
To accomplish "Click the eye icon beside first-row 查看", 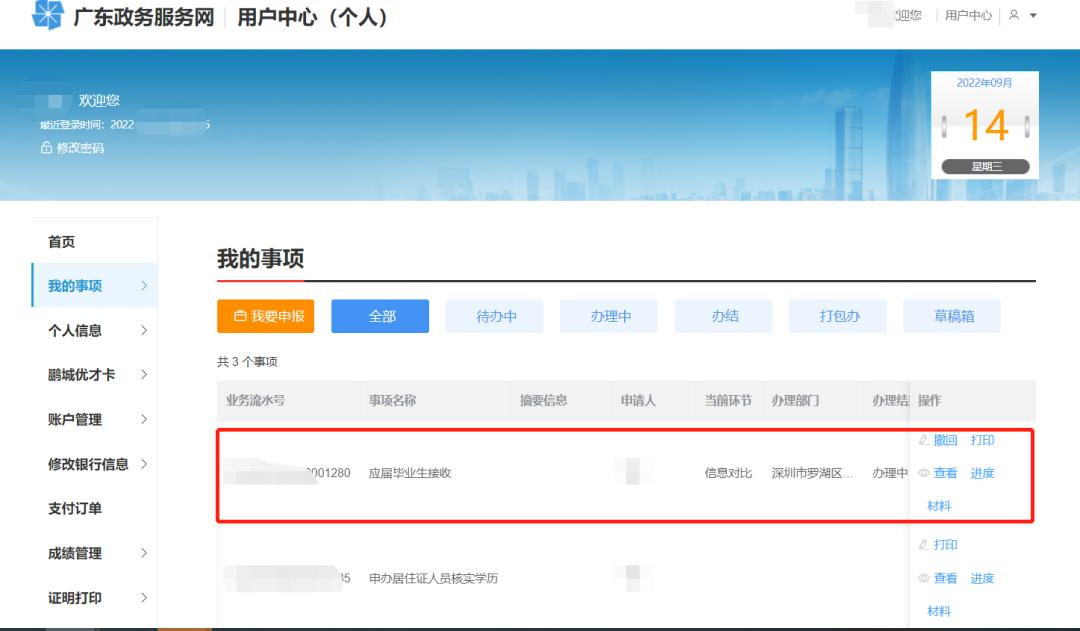I will click(x=925, y=473).
